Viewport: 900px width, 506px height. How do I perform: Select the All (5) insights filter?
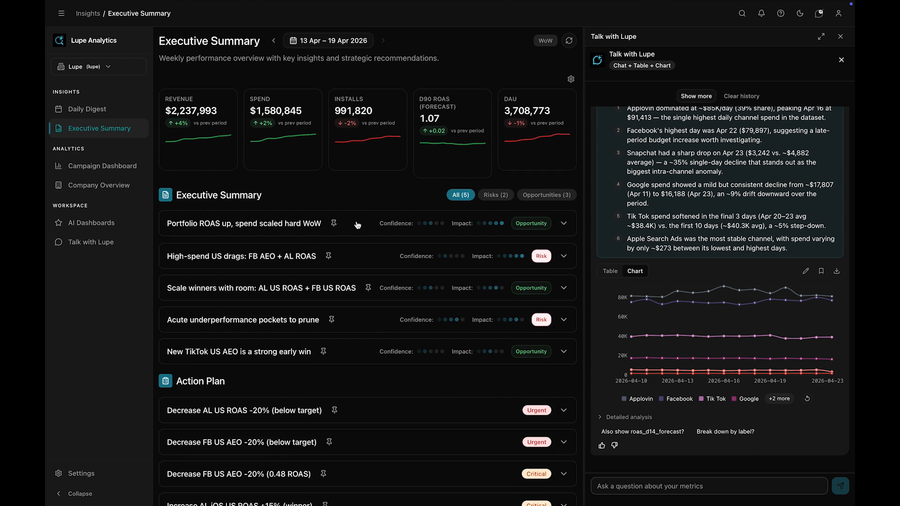point(460,195)
